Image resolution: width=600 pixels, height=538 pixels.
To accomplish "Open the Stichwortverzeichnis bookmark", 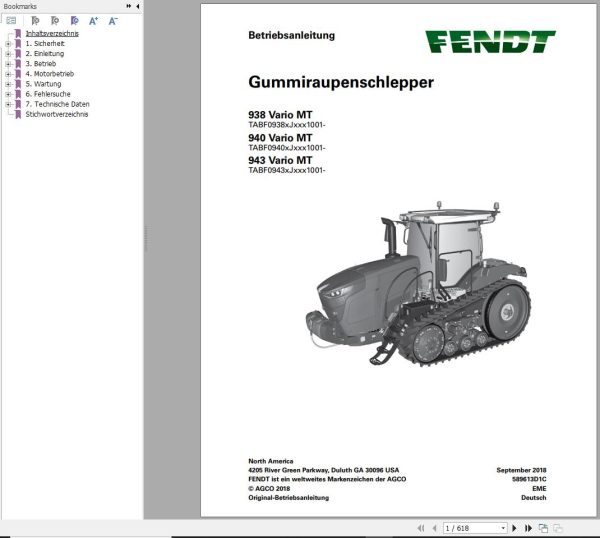I will pos(57,114).
